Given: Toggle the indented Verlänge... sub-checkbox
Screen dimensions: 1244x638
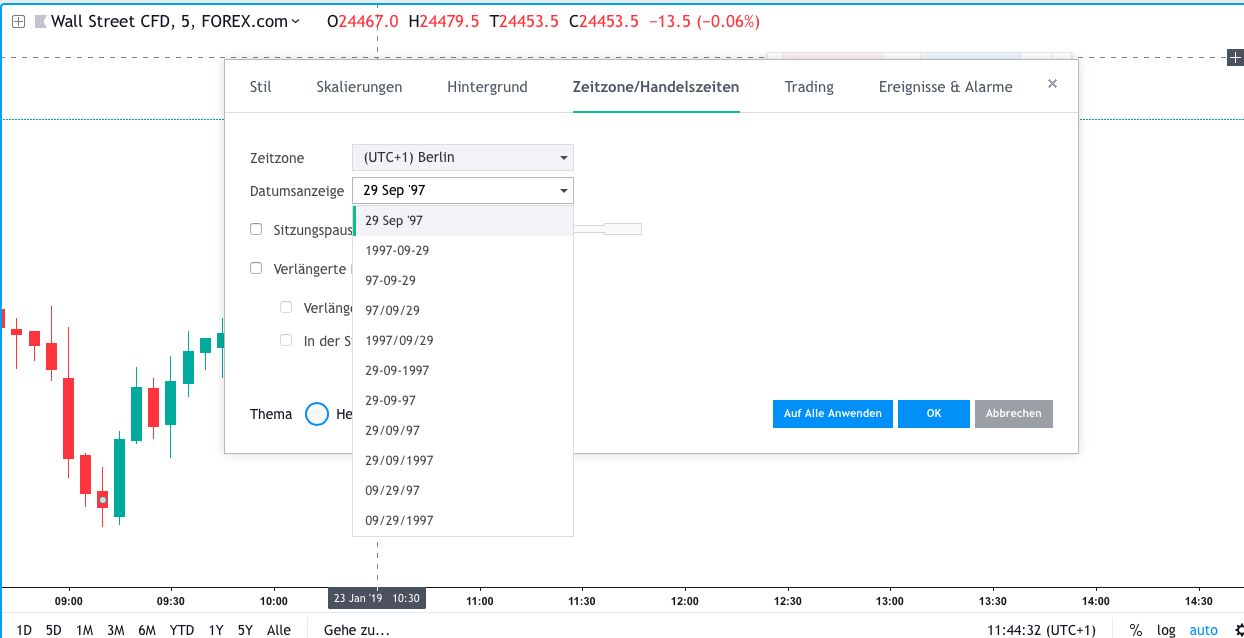Looking at the screenshot, I should pos(286,307).
